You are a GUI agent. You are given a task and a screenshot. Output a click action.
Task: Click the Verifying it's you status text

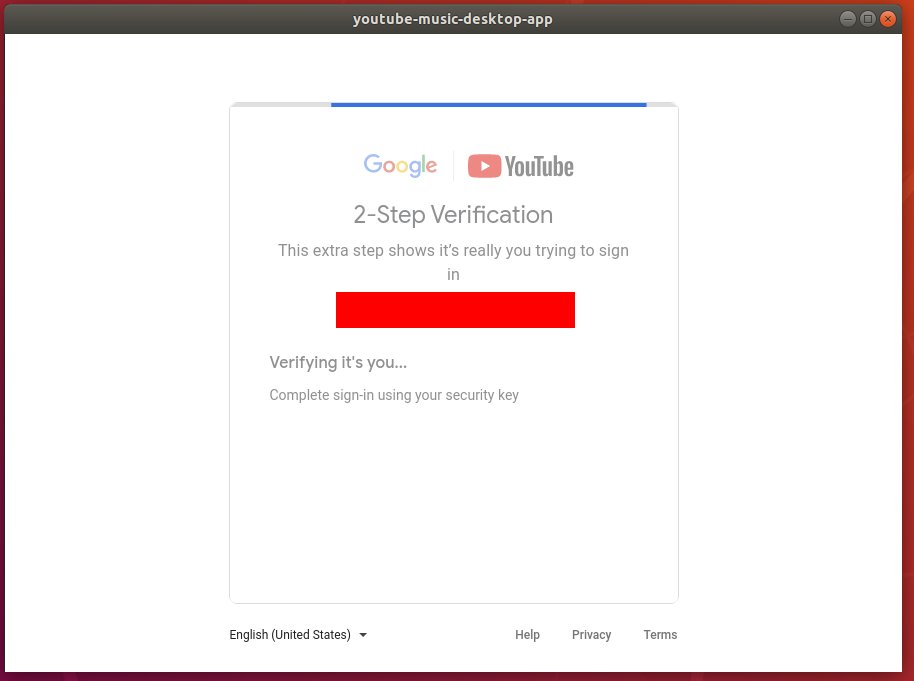click(x=337, y=362)
